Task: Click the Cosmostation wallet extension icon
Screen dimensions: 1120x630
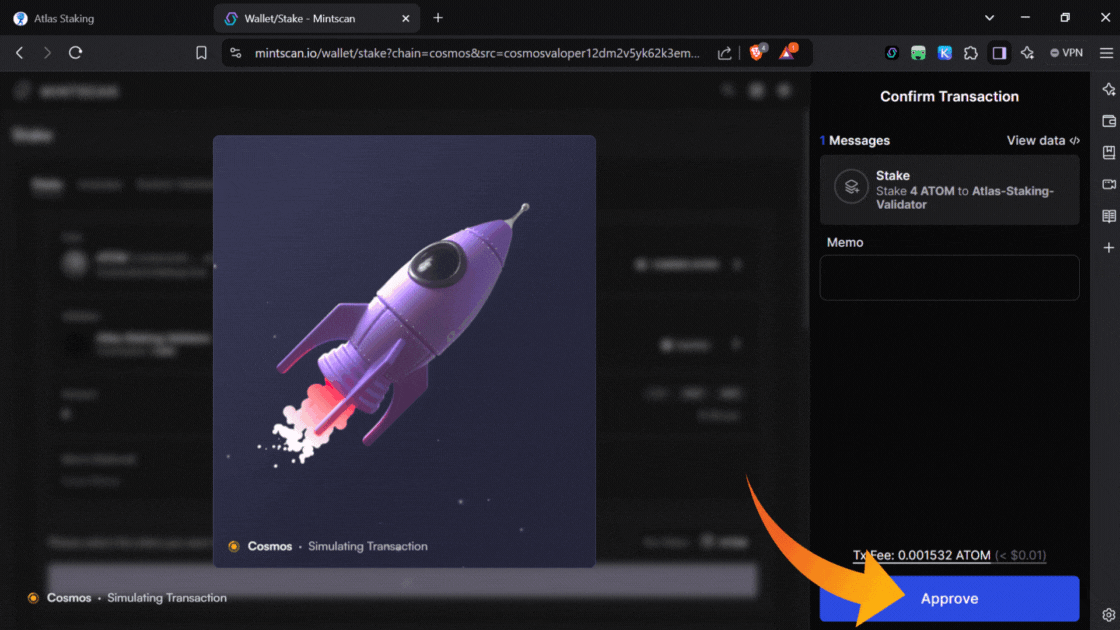Action: pyautogui.click(x=892, y=53)
